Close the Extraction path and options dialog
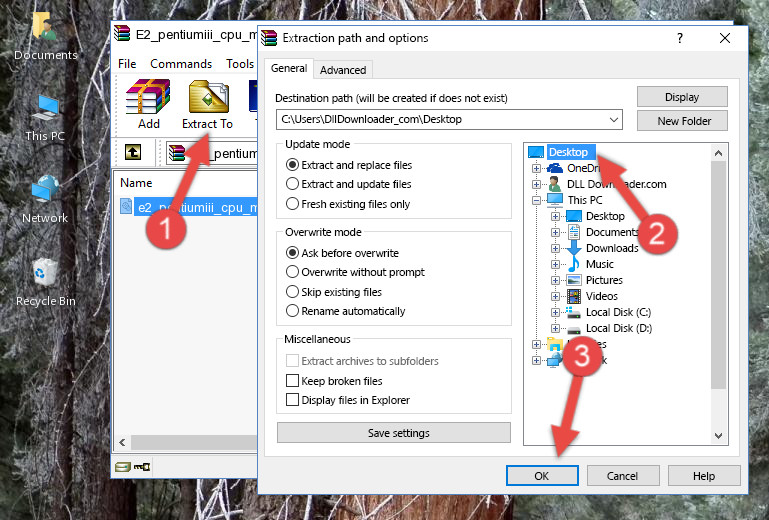The height and width of the screenshot is (520, 769). [725, 38]
